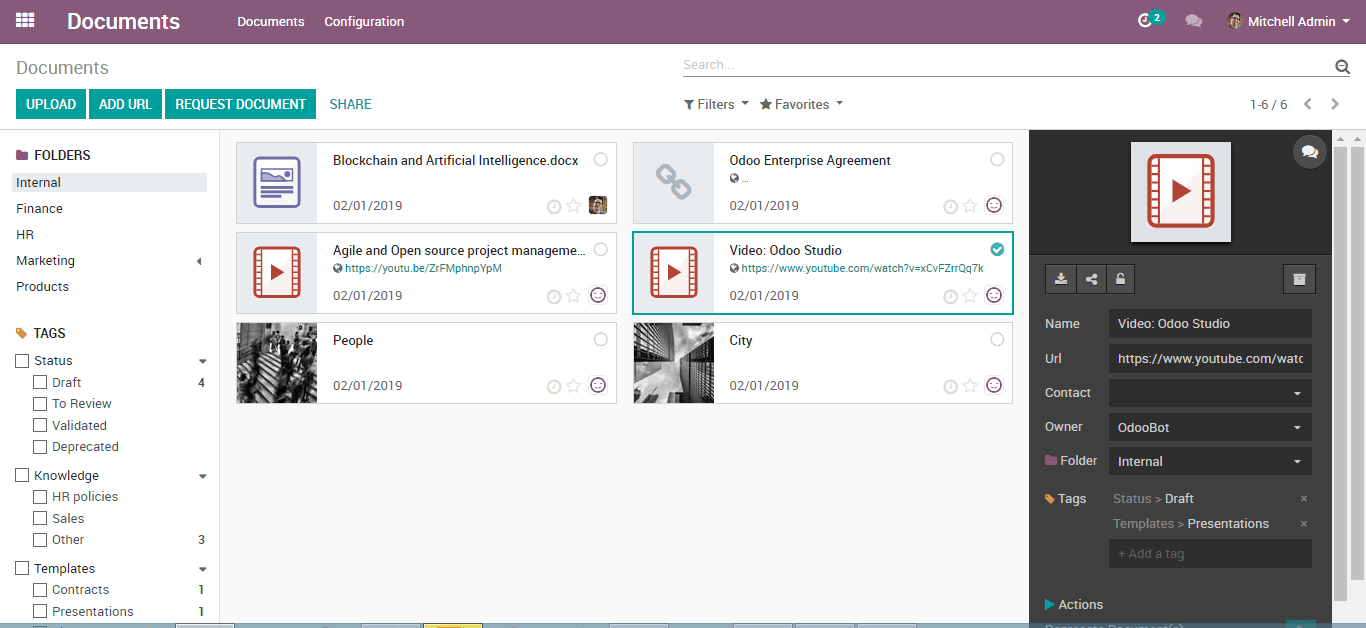Viewport: 1366px width, 628px height.
Task: Archive the document using the box icon
Action: 1299,279
